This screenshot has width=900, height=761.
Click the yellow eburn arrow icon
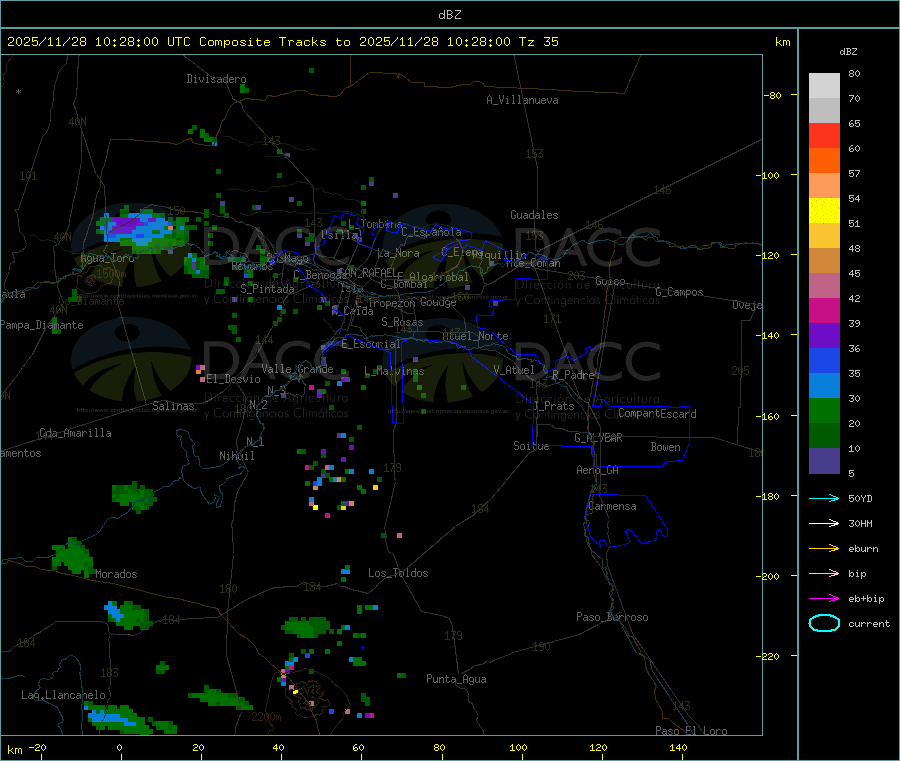824,548
